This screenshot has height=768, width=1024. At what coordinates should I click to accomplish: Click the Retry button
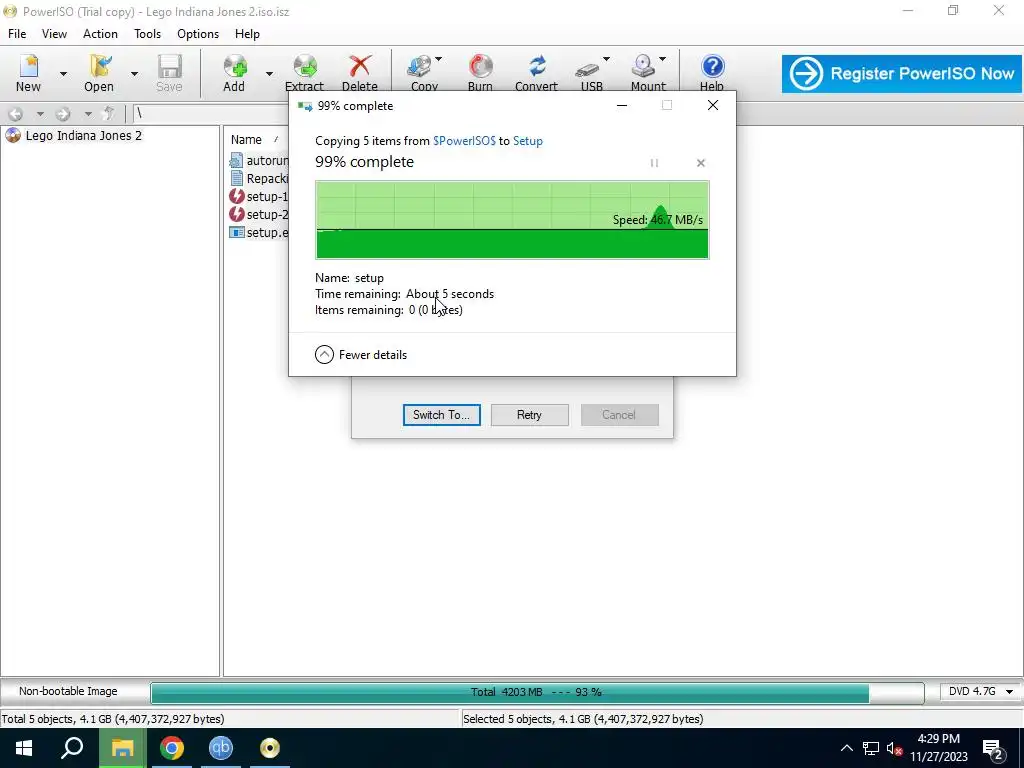[529, 415]
